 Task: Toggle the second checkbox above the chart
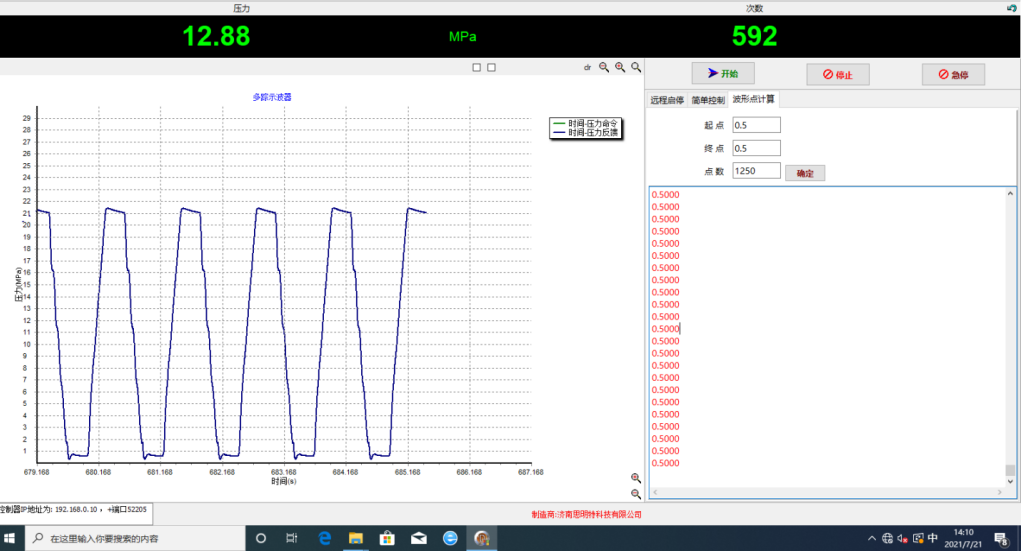pos(491,67)
